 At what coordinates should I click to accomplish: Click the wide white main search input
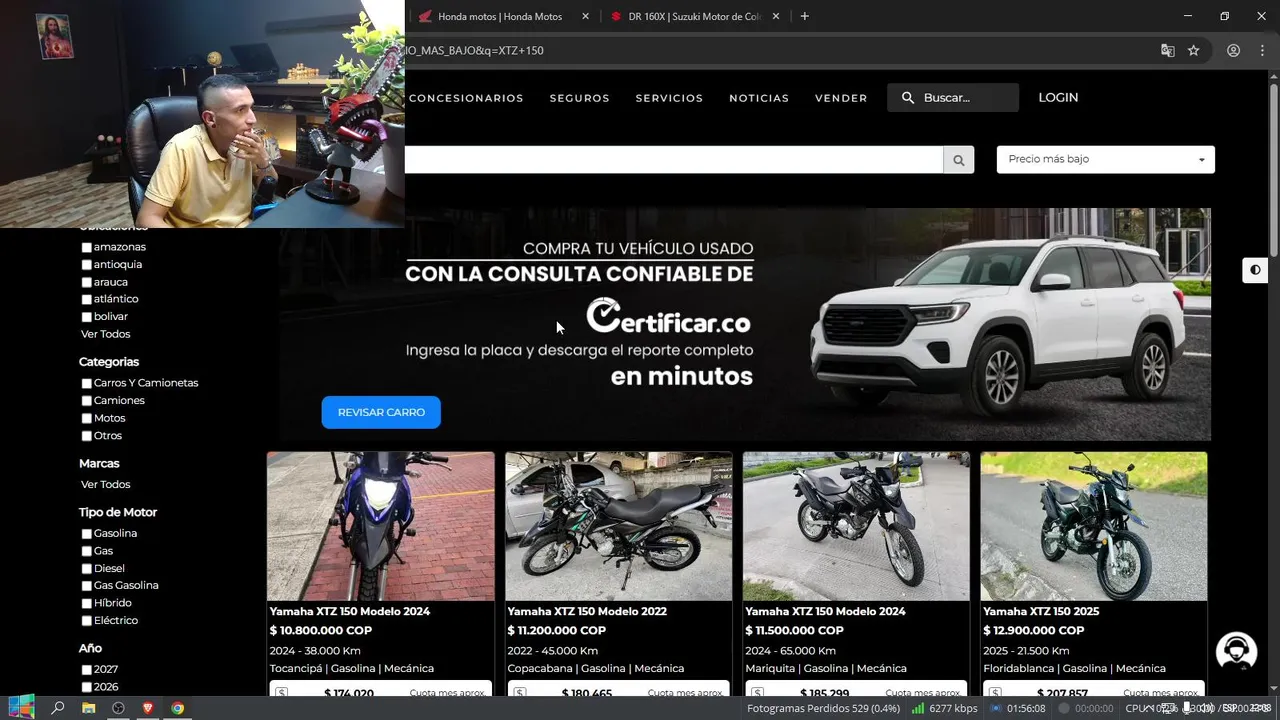674,160
